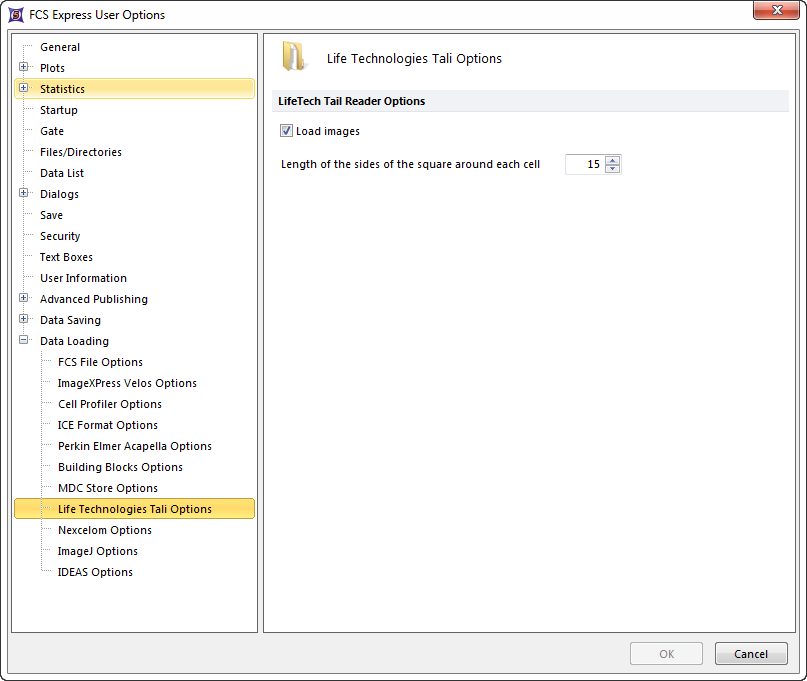Screen dimensions: 807x681
Task: Expand the Statistics tree node
Action: 24,89
